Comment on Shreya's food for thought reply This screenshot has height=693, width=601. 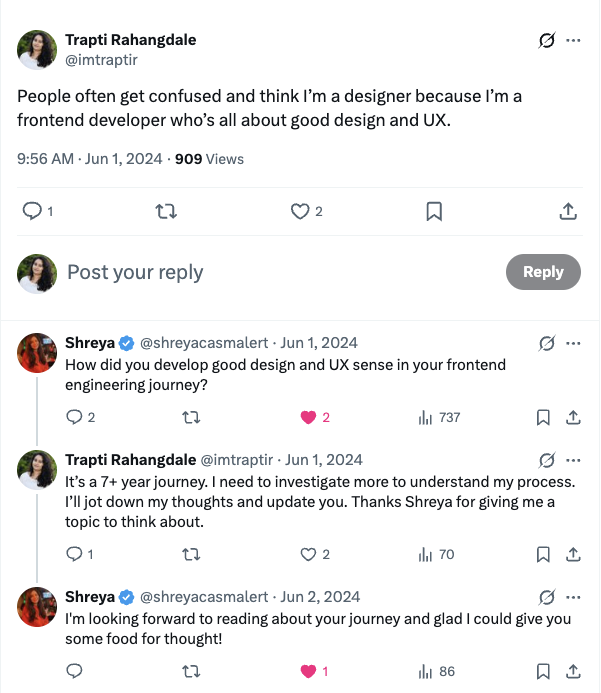pyautogui.click(x=73, y=671)
